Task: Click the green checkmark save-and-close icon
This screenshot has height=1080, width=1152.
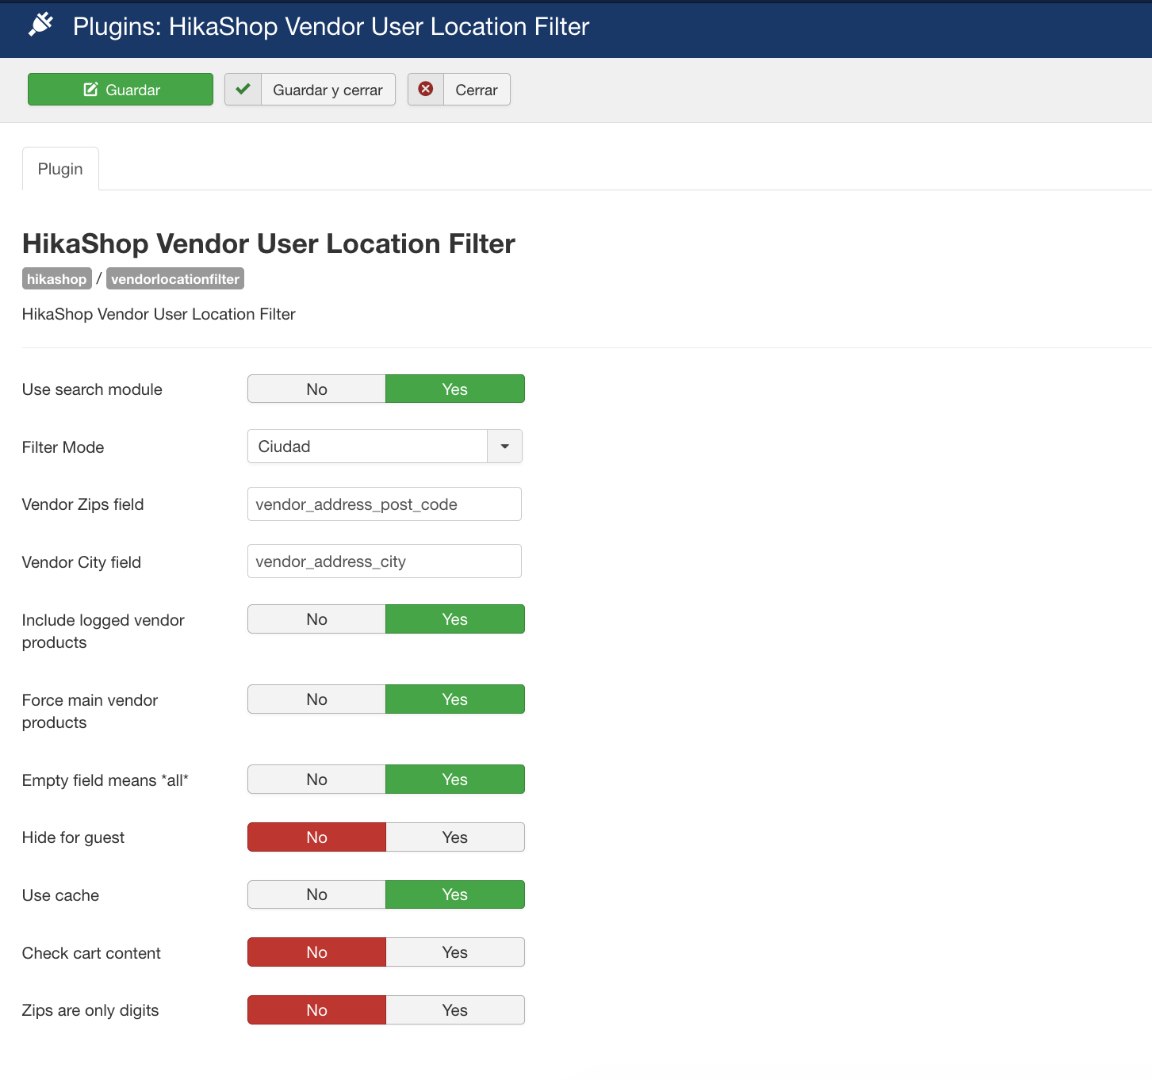Action: [x=243, y=89]
